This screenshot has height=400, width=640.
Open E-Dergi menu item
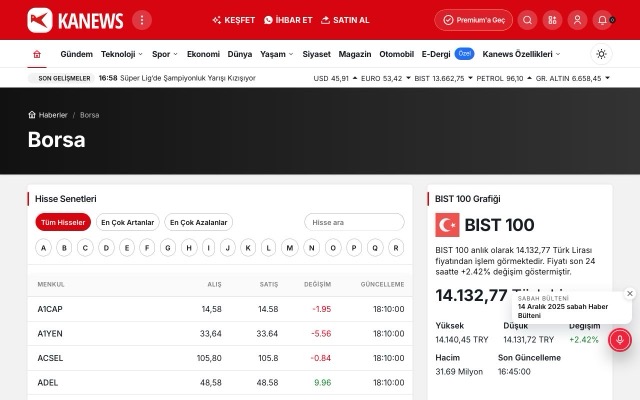tap(436, 54)
